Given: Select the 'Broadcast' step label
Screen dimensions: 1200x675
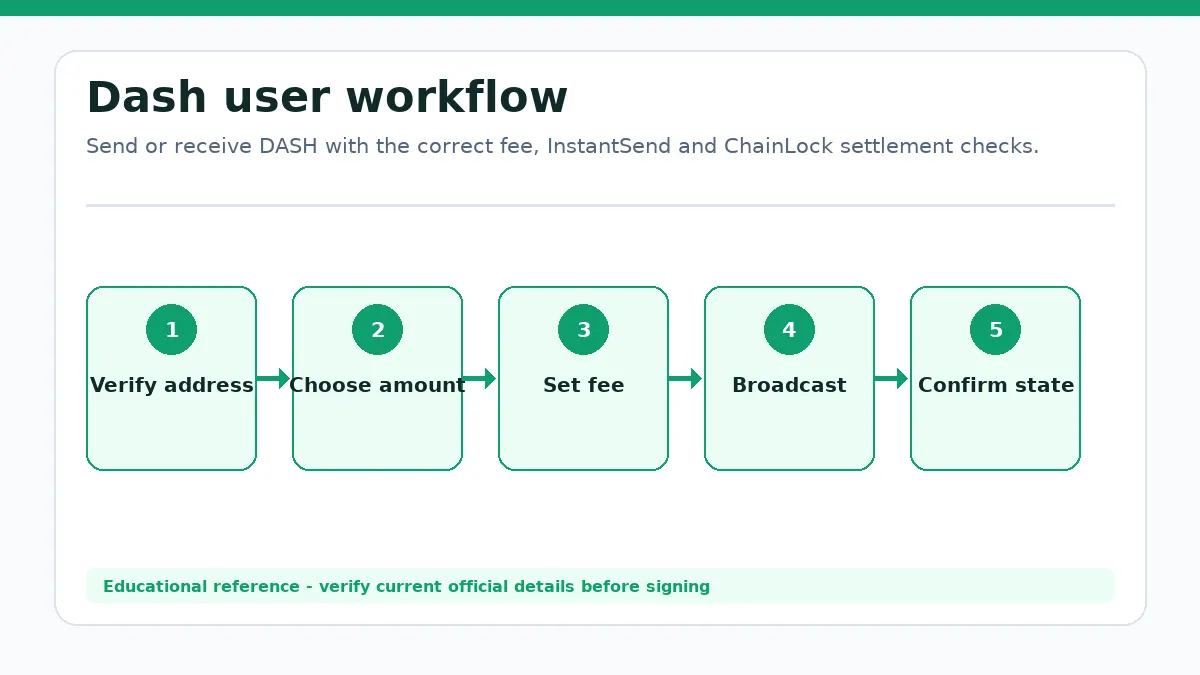Looking at the screenshot, I should coord(789,385).
